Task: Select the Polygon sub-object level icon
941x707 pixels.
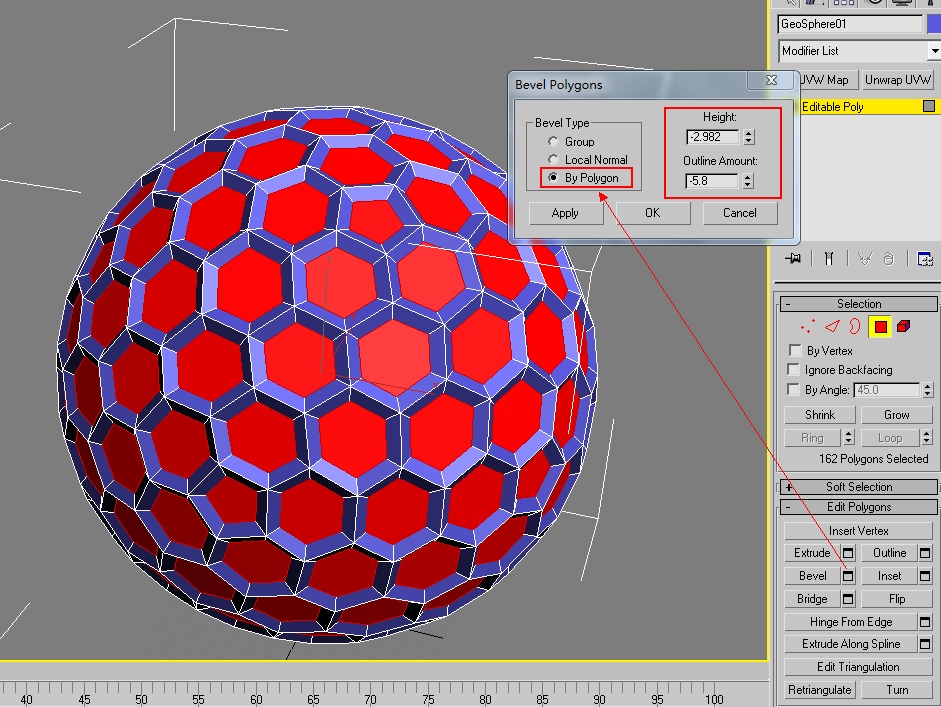Action: (x=880, y=326)
